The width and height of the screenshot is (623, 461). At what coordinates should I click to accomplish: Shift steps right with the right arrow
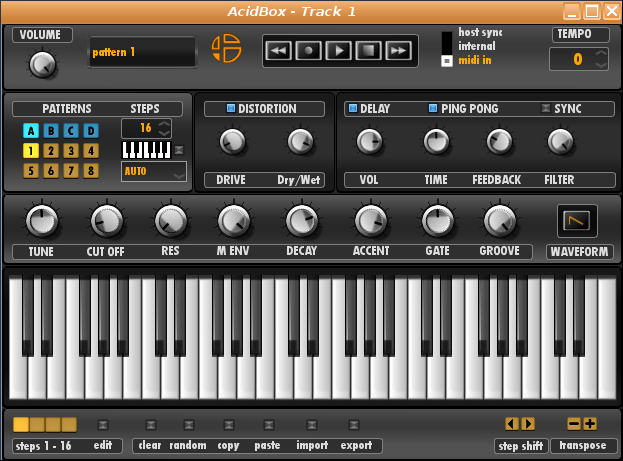pos(528,424)
